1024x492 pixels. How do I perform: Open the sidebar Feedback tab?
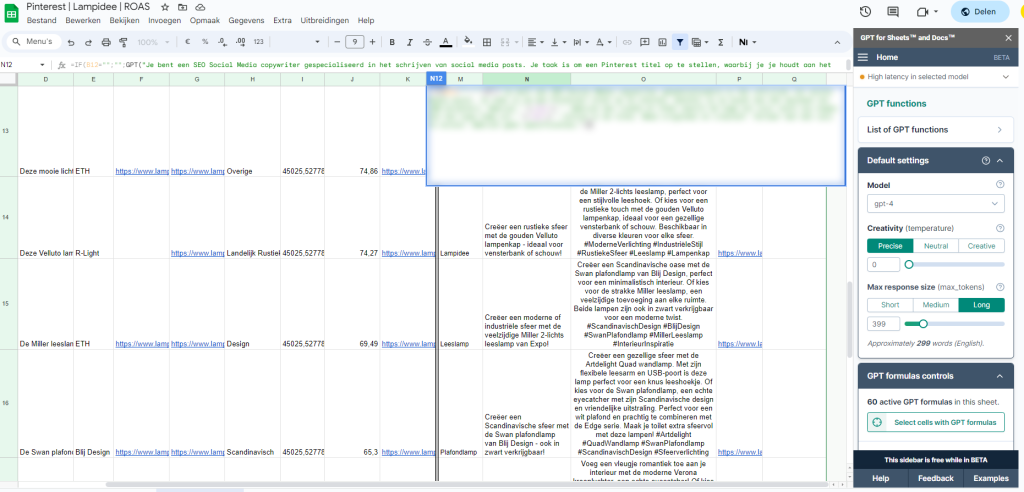coord(935,478)
